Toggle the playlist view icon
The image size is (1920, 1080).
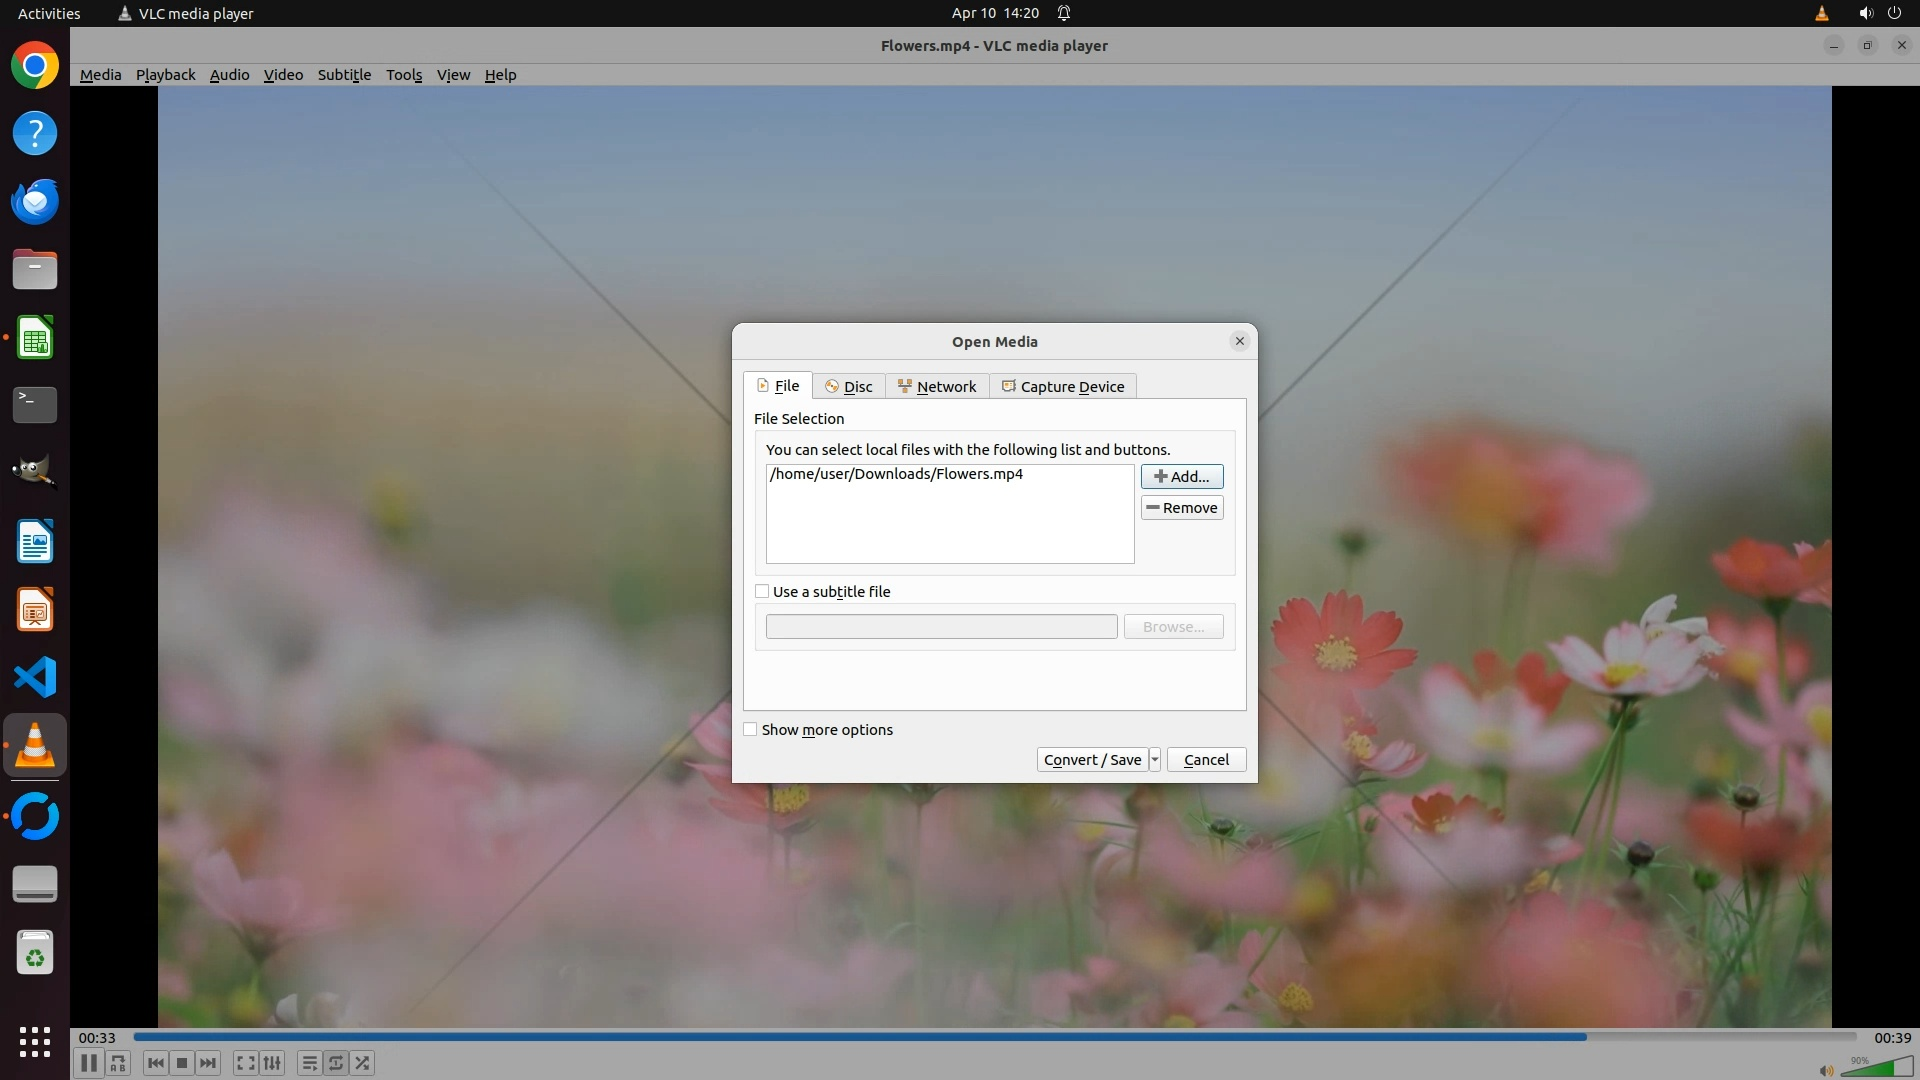pyautogui.click(x=309, y=1063)
